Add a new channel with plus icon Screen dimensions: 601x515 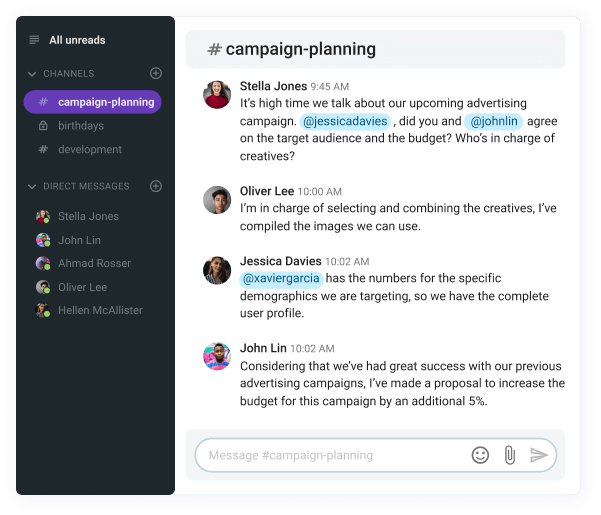tap(156, 73)
